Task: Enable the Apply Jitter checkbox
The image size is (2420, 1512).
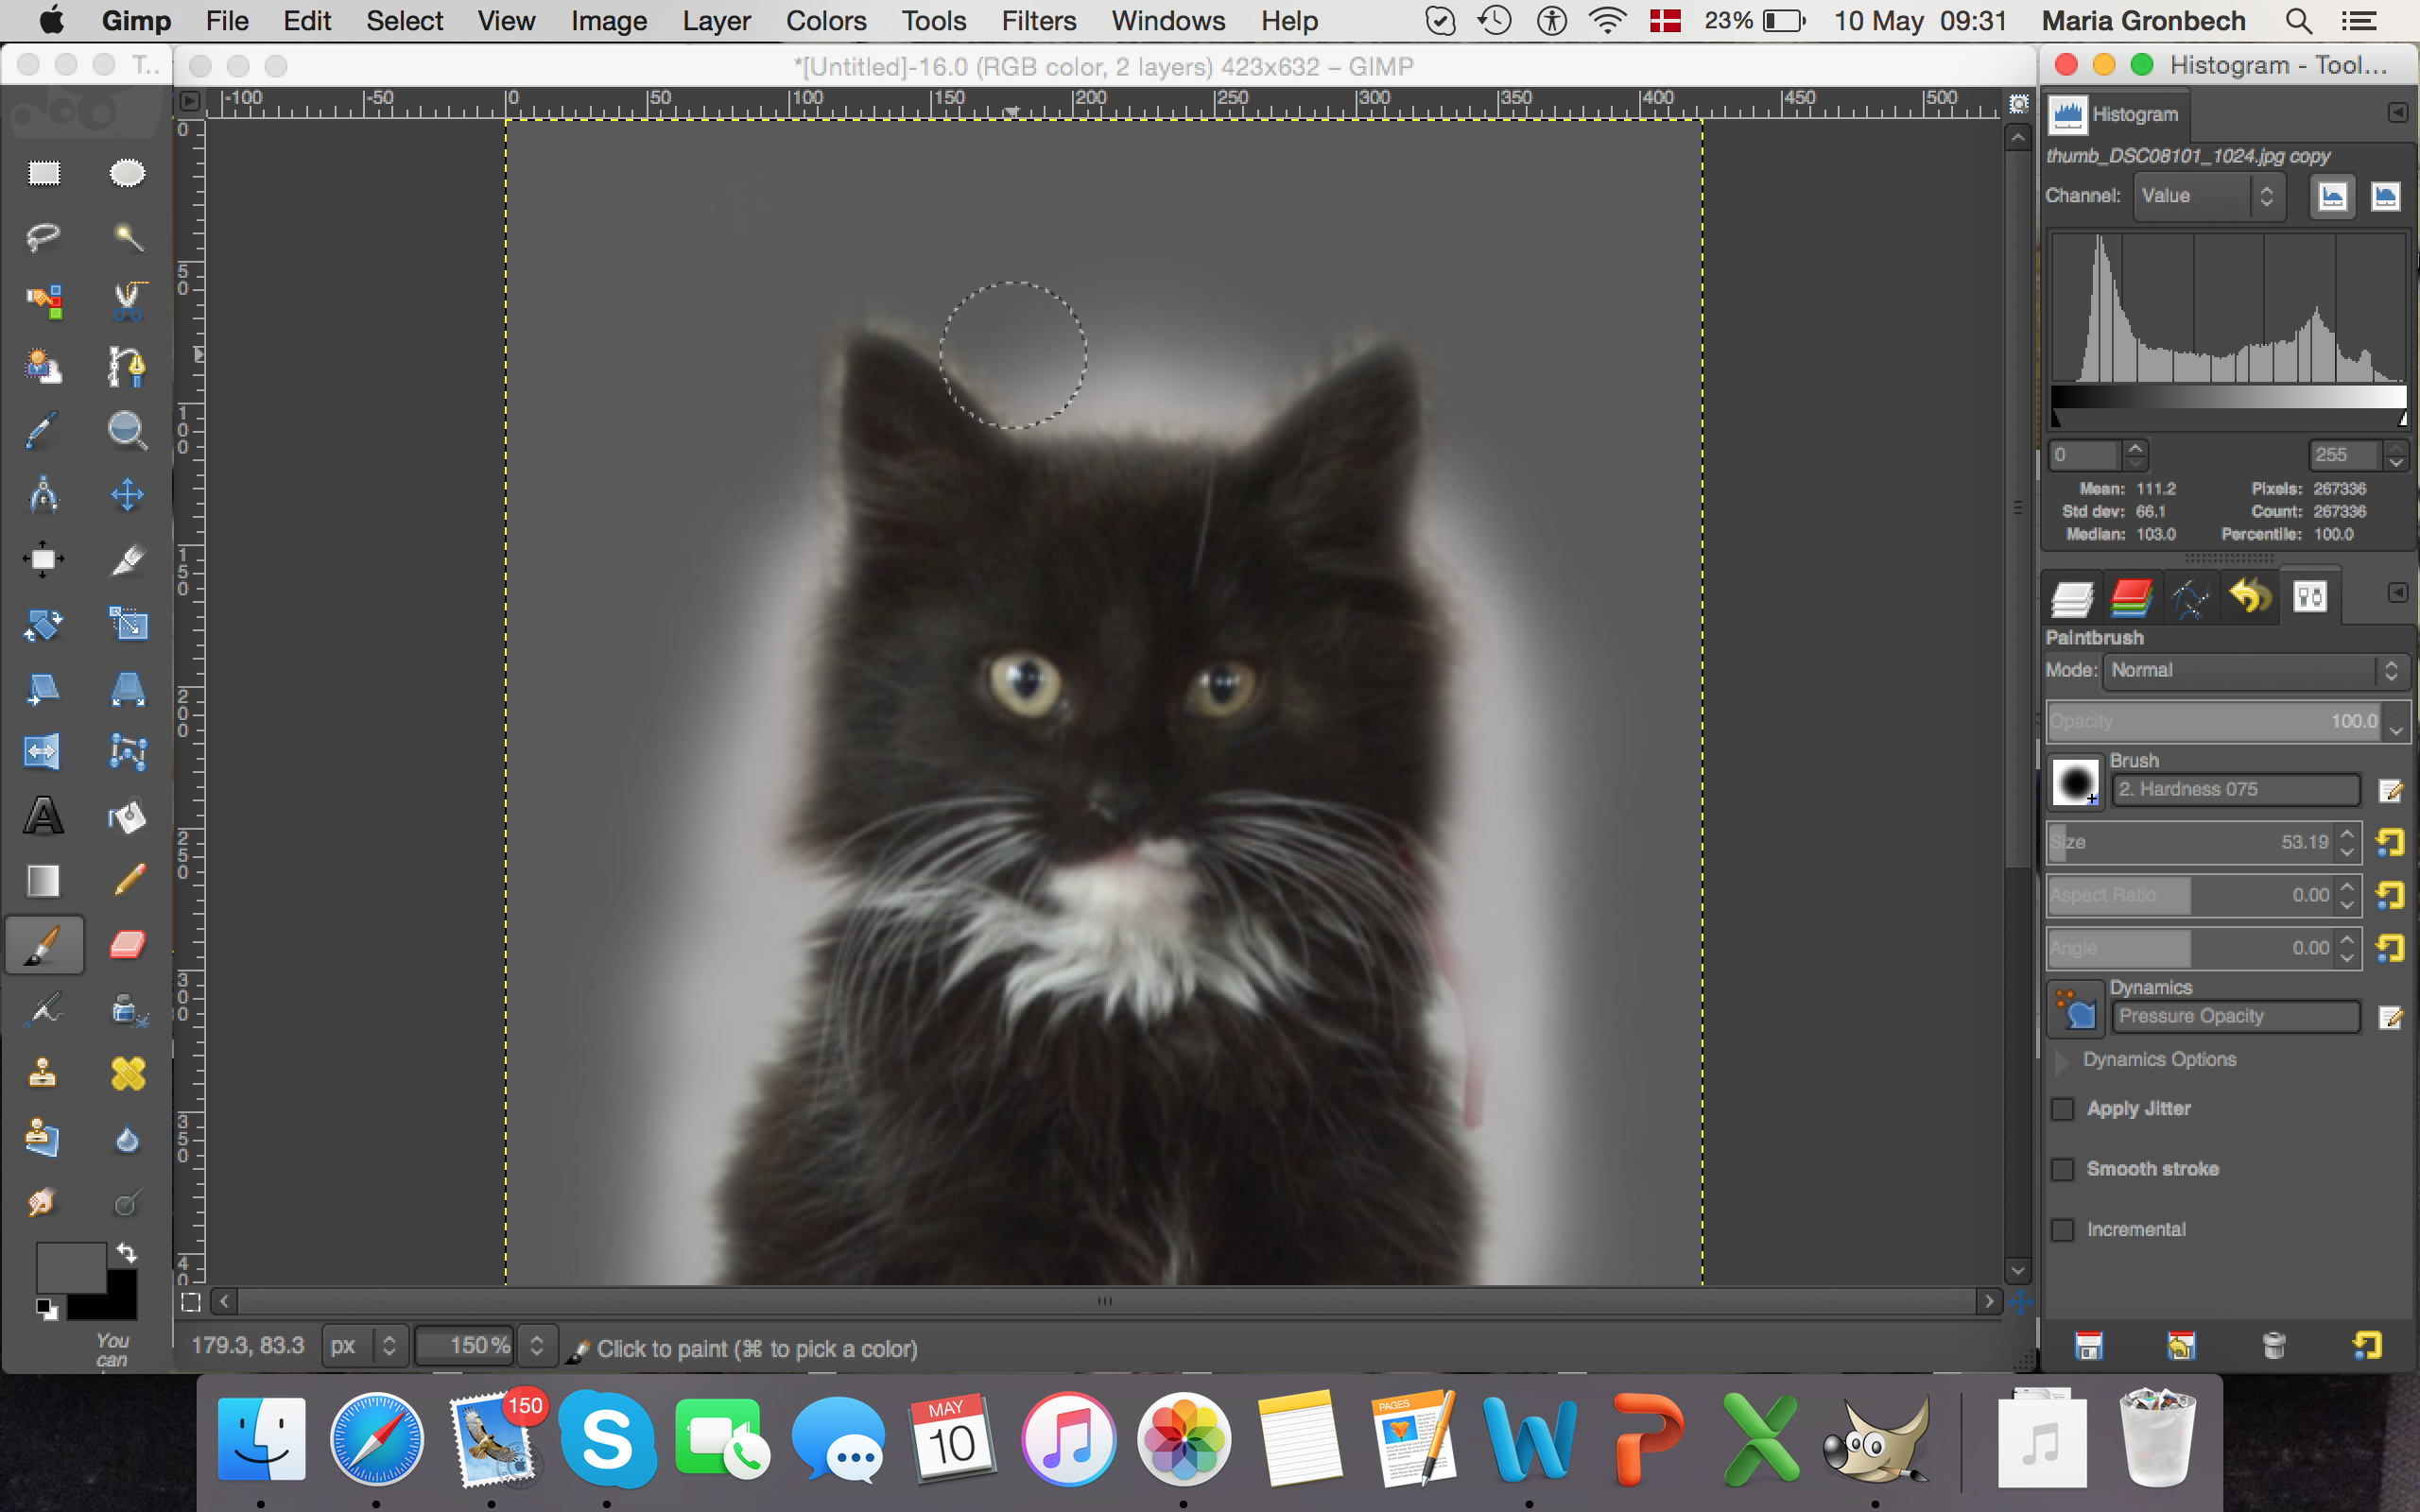Action: pos(2063,1109)
